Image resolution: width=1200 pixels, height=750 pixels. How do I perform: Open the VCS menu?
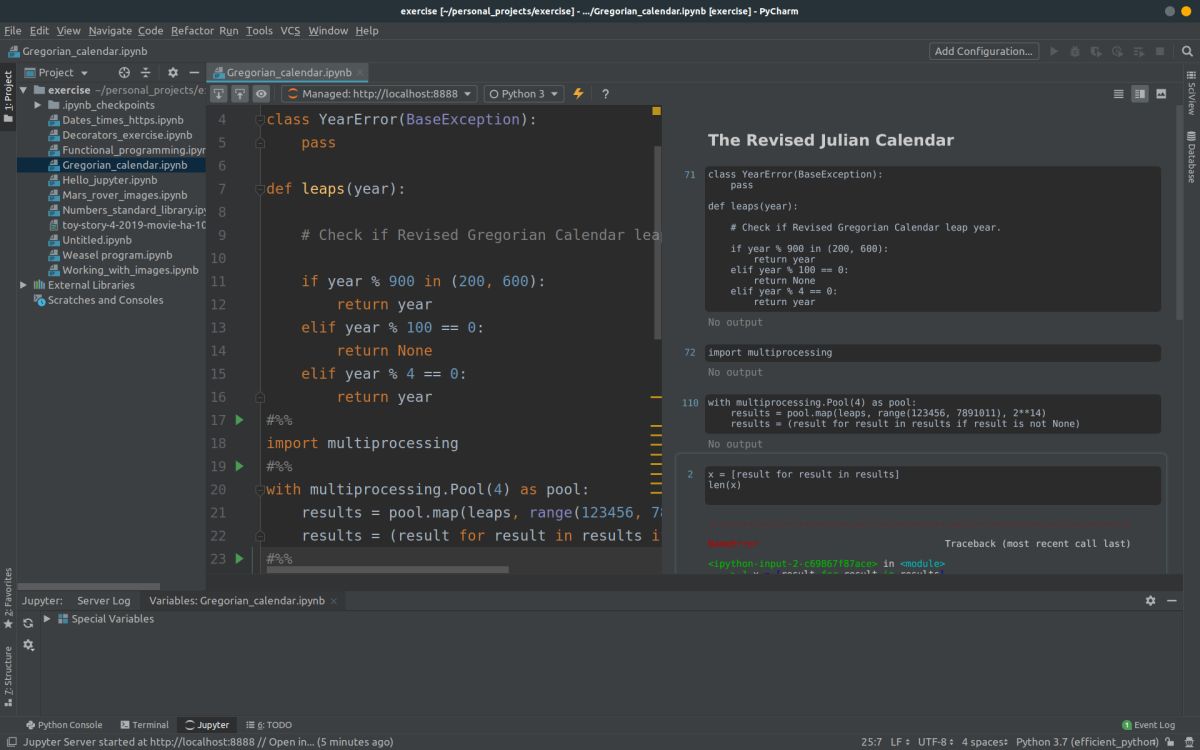(x=290, y=31)
